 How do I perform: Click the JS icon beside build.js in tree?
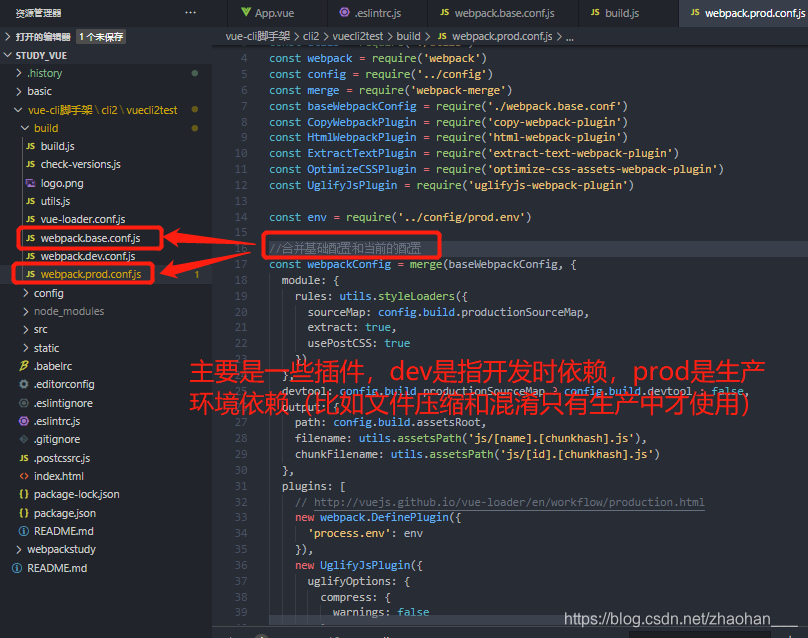[30, 146]
